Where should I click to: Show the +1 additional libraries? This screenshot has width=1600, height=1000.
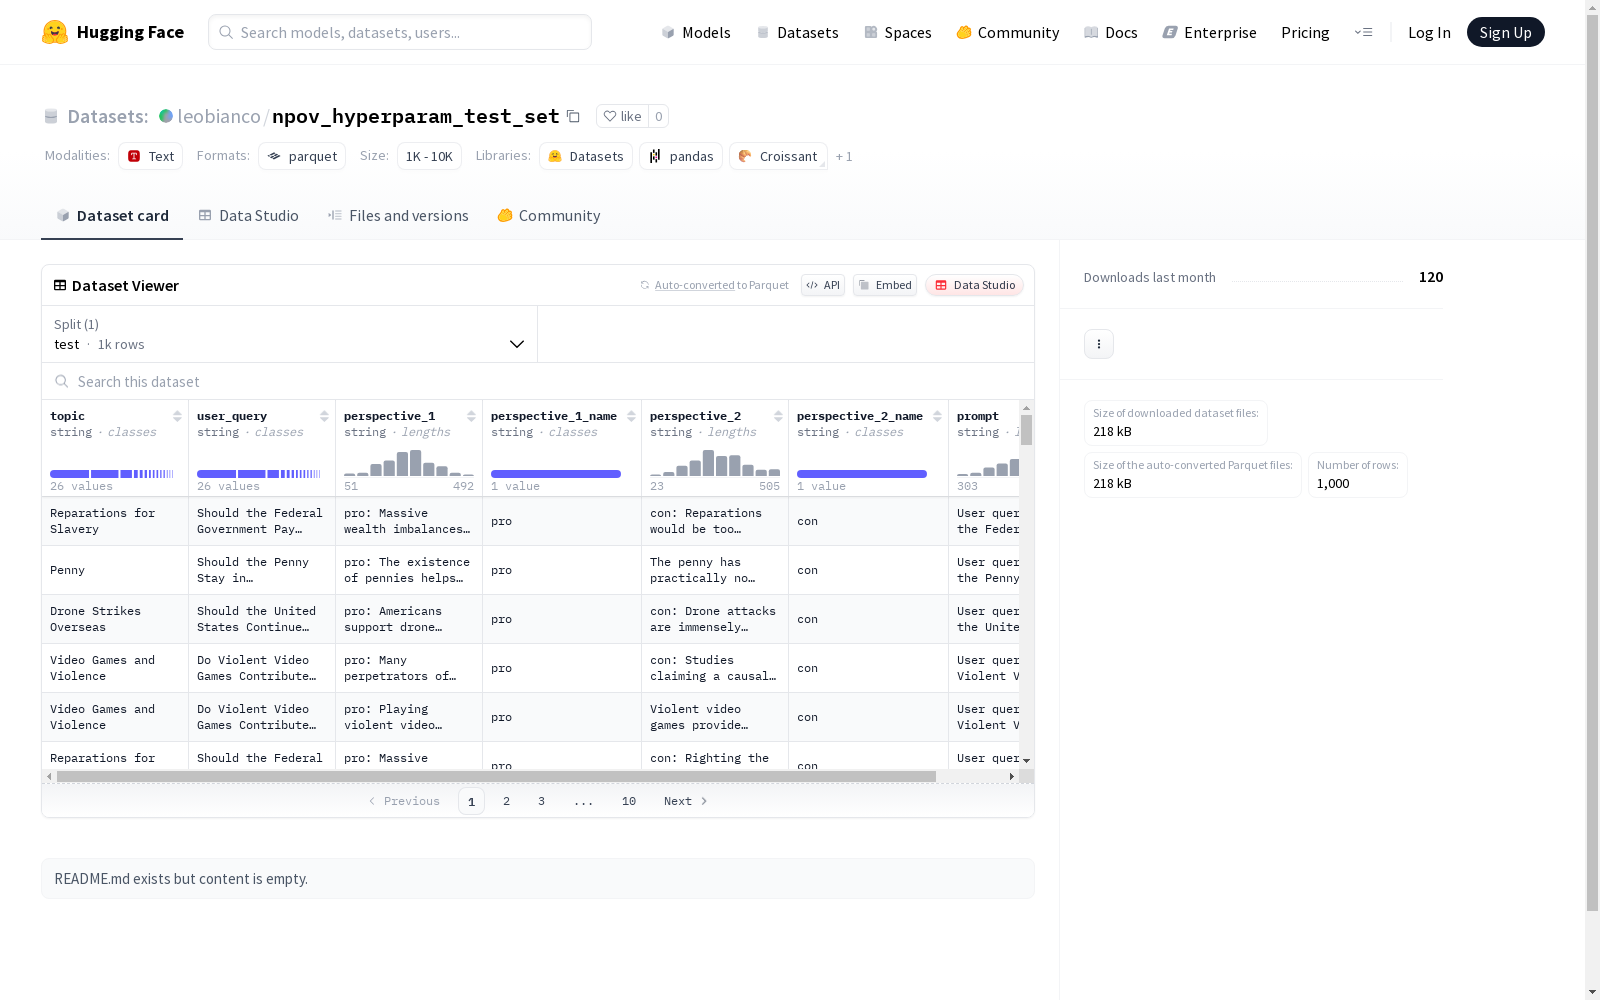coord(844,156)
